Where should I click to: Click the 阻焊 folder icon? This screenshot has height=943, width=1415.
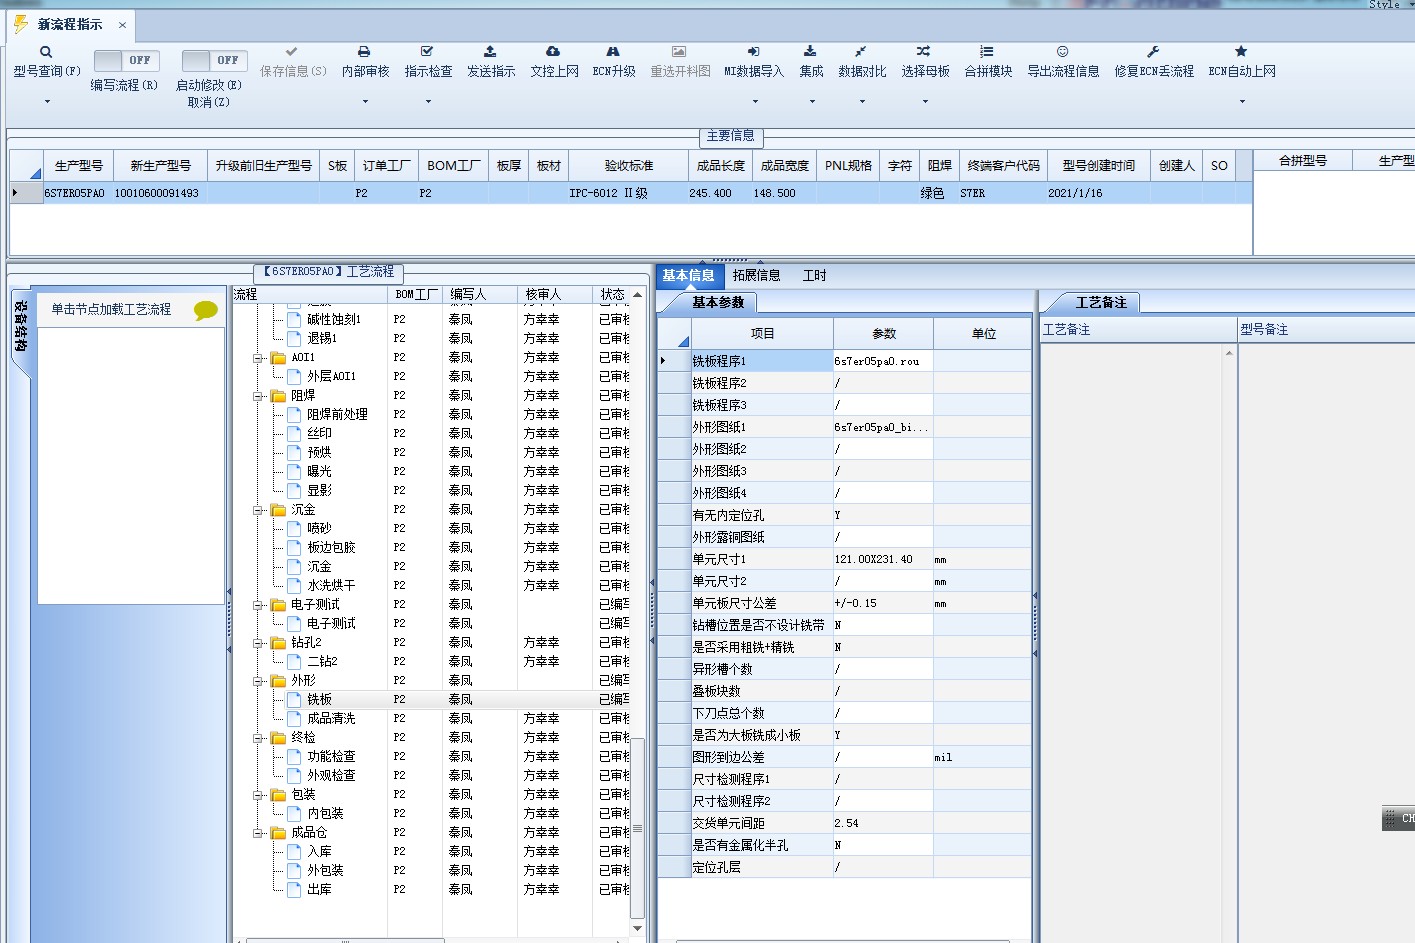pos(279,396)
